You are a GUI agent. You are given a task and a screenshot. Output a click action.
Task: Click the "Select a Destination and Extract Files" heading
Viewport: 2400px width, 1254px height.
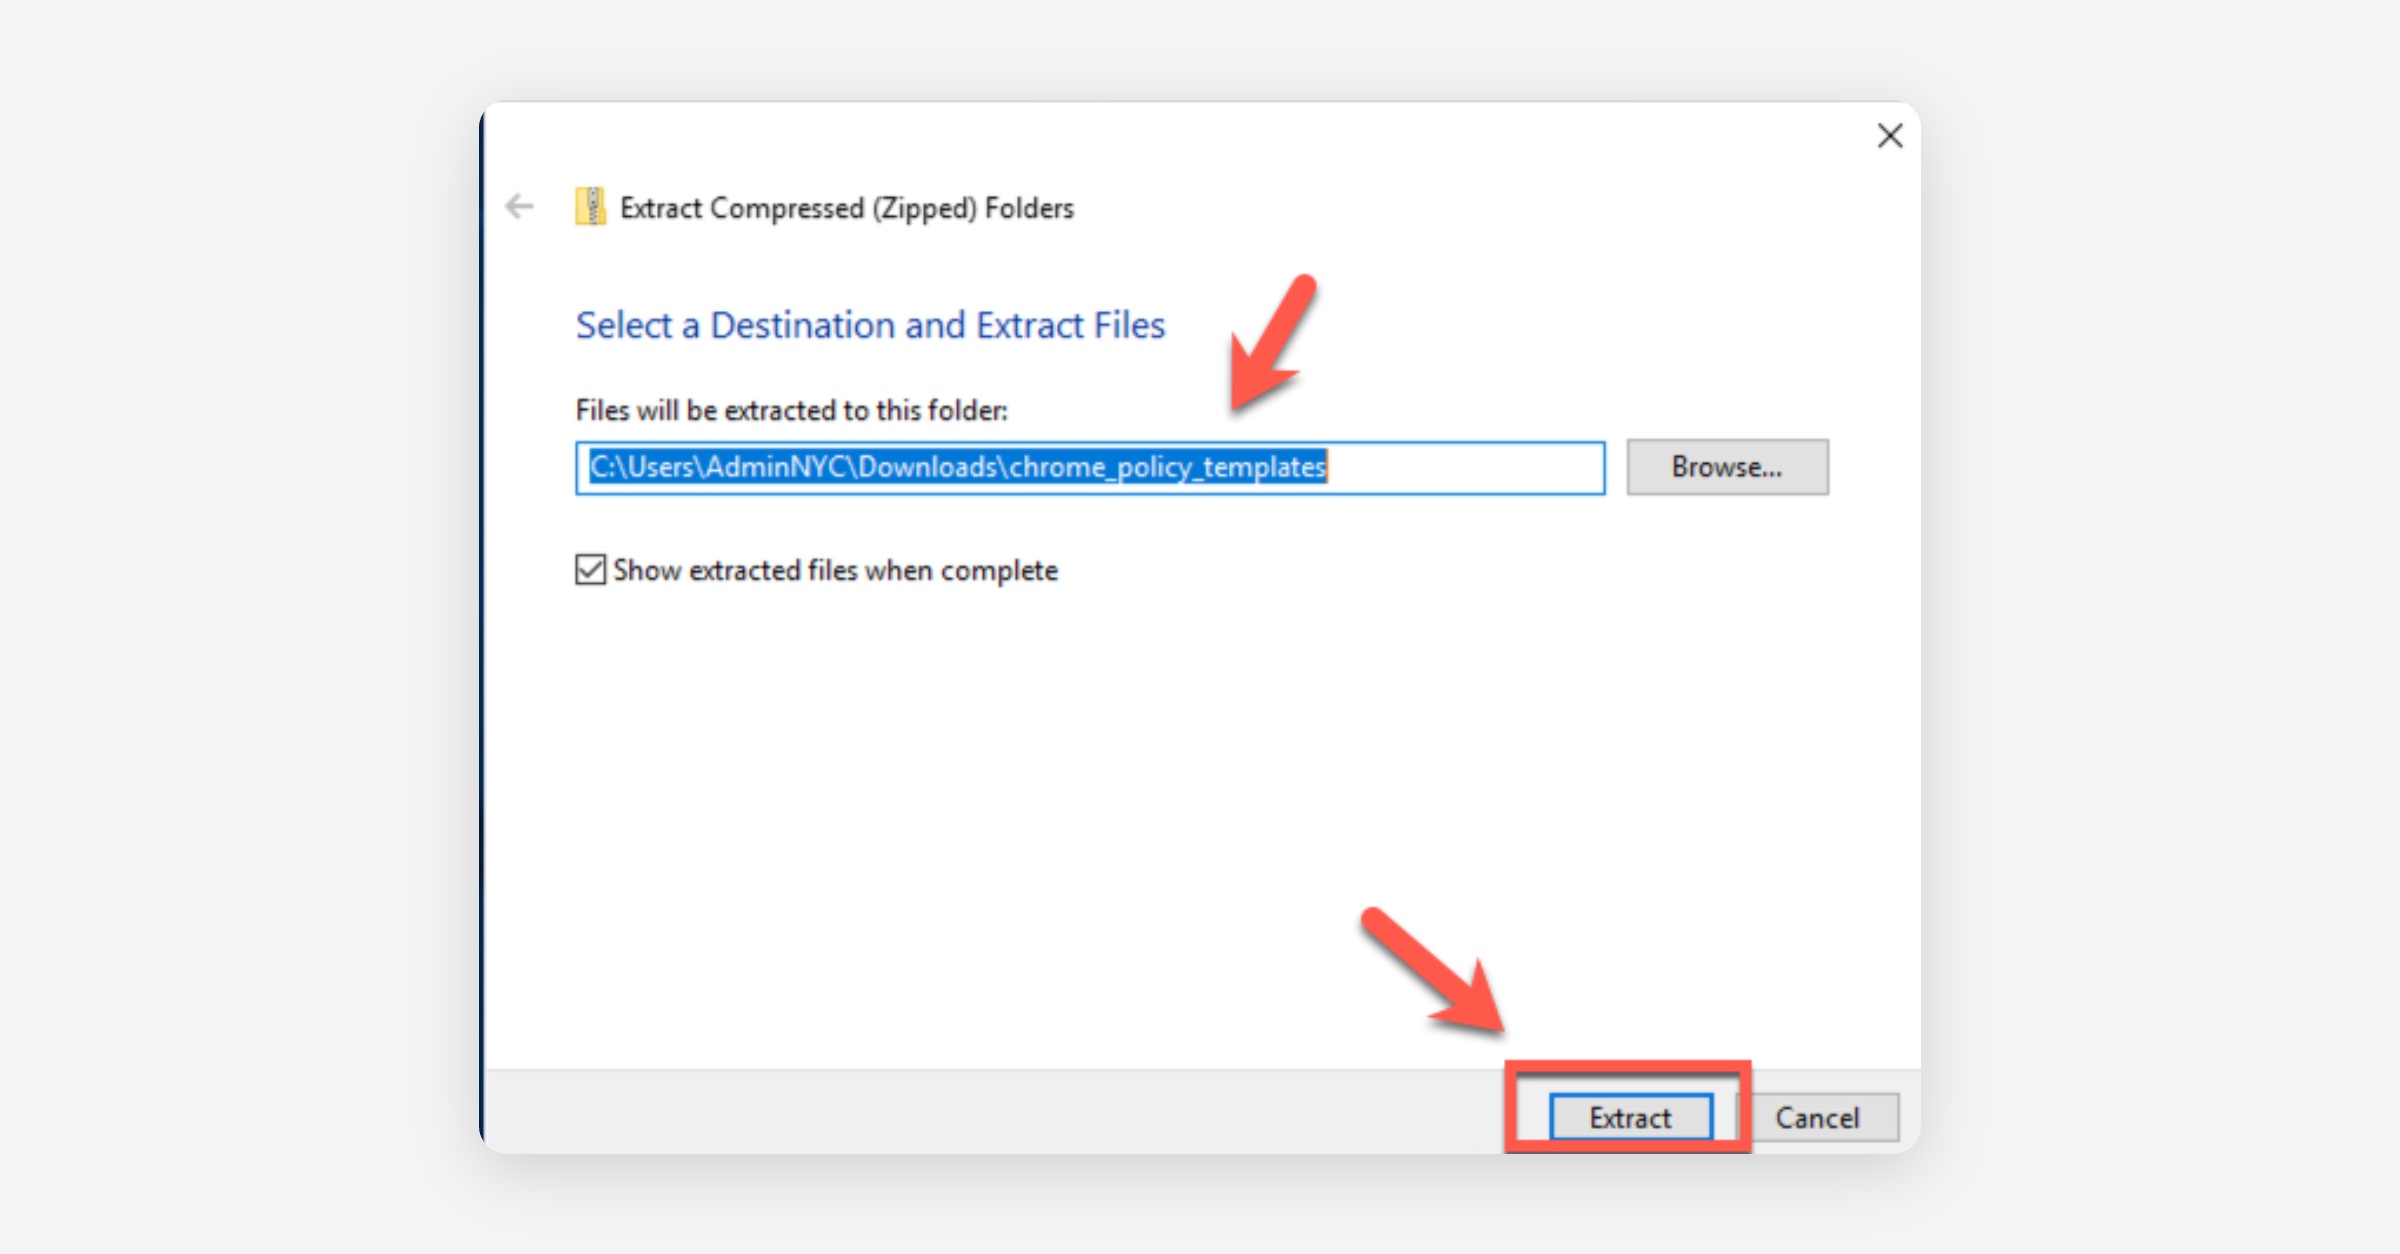click(x=870, y=326)
